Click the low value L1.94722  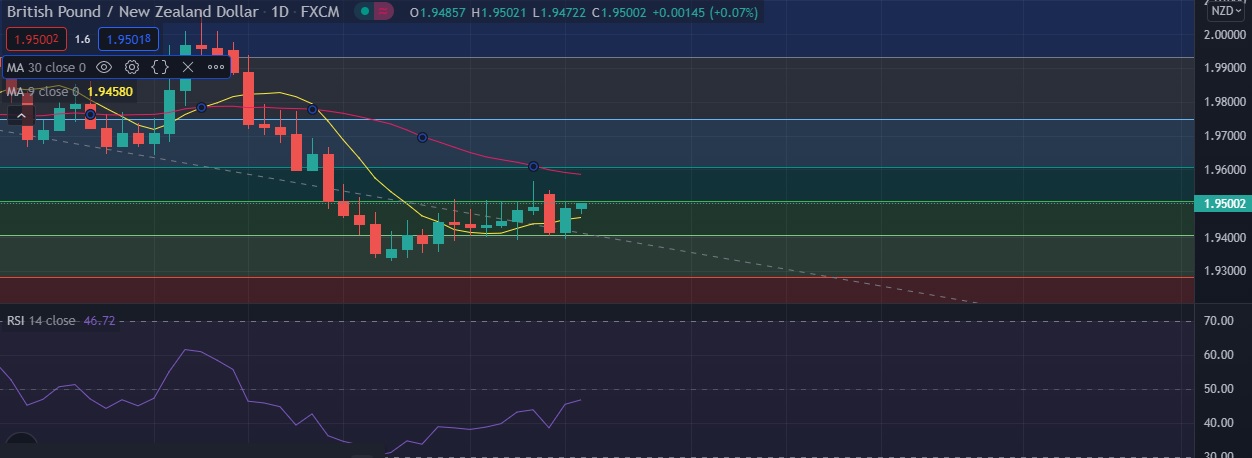click(559, 12)
